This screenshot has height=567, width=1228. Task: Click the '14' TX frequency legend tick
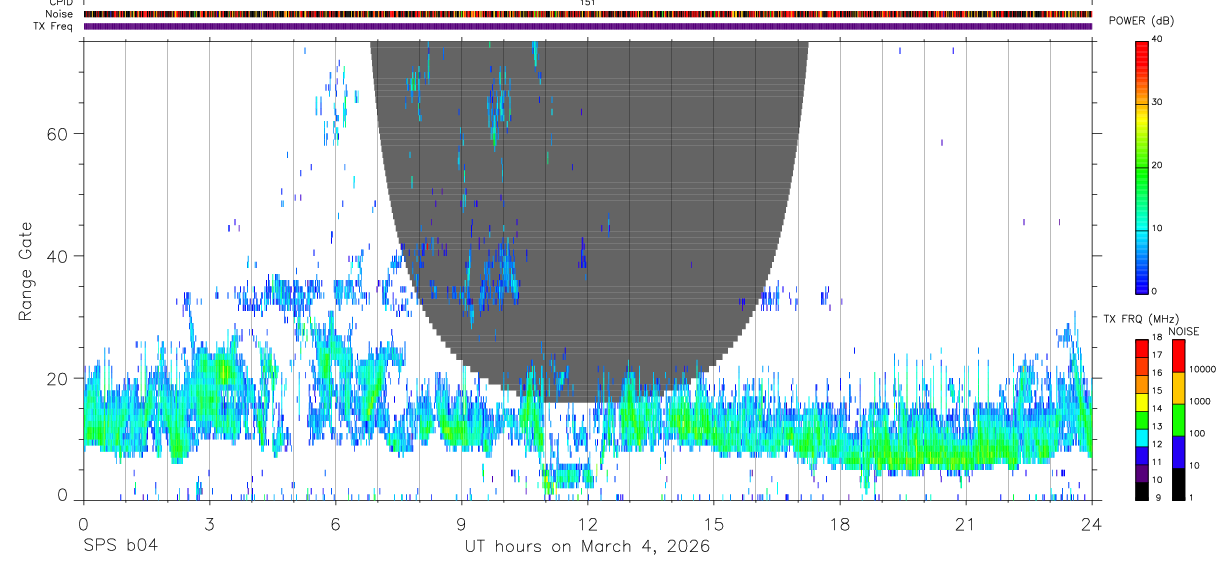(1156, 408)
